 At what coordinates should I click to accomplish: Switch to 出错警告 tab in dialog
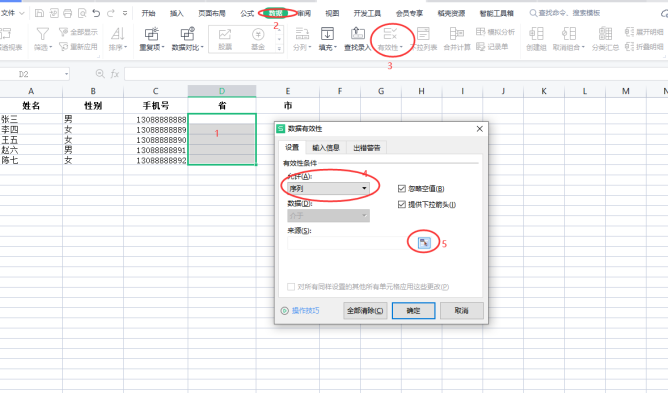pos(367,147)
